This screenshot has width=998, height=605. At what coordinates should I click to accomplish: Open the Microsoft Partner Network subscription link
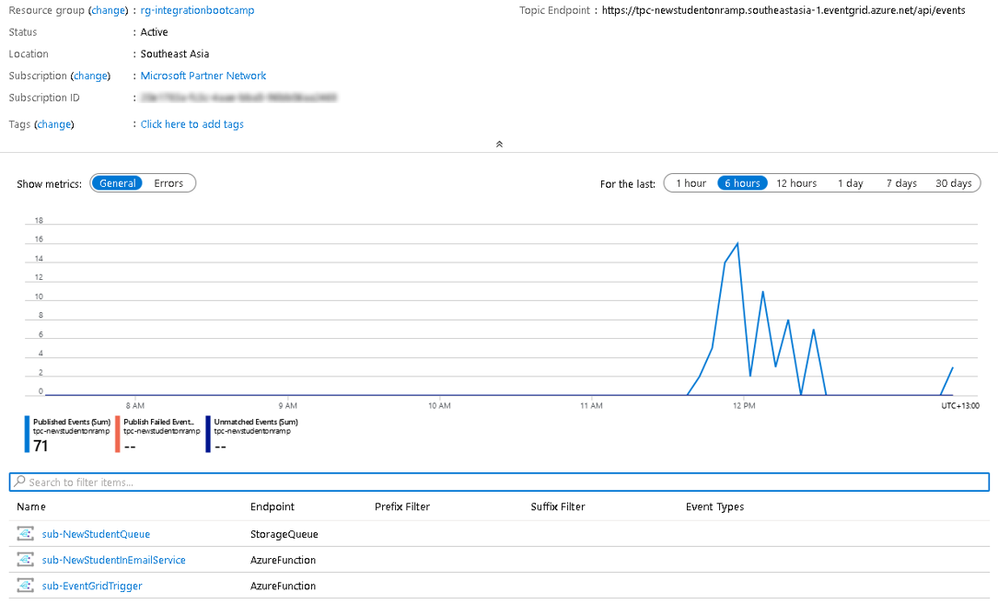[x=203, y=76]
